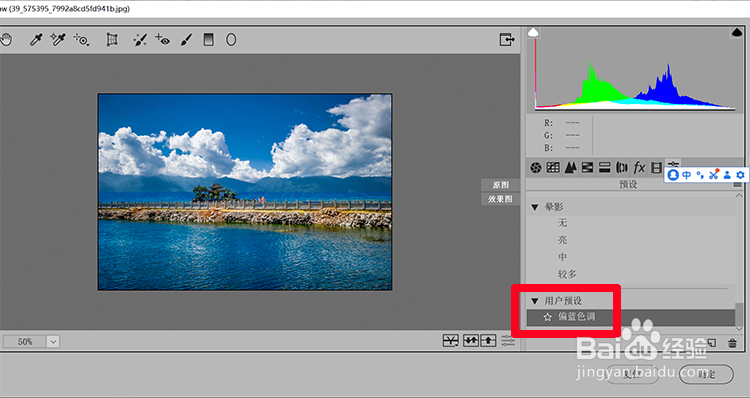
Task: Click the IME 中 language indicator
Action: (686, 175)
